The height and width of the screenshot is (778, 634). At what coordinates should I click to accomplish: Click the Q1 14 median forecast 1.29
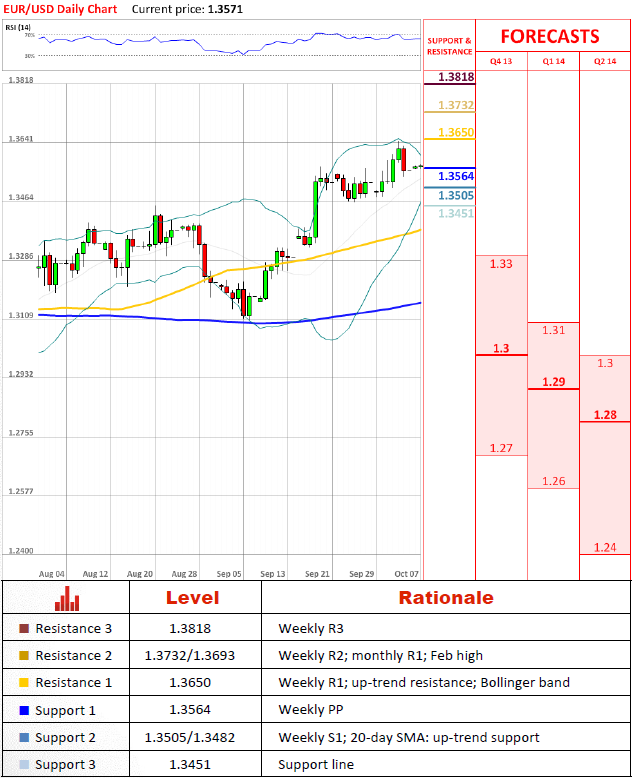tap(554, 382)
